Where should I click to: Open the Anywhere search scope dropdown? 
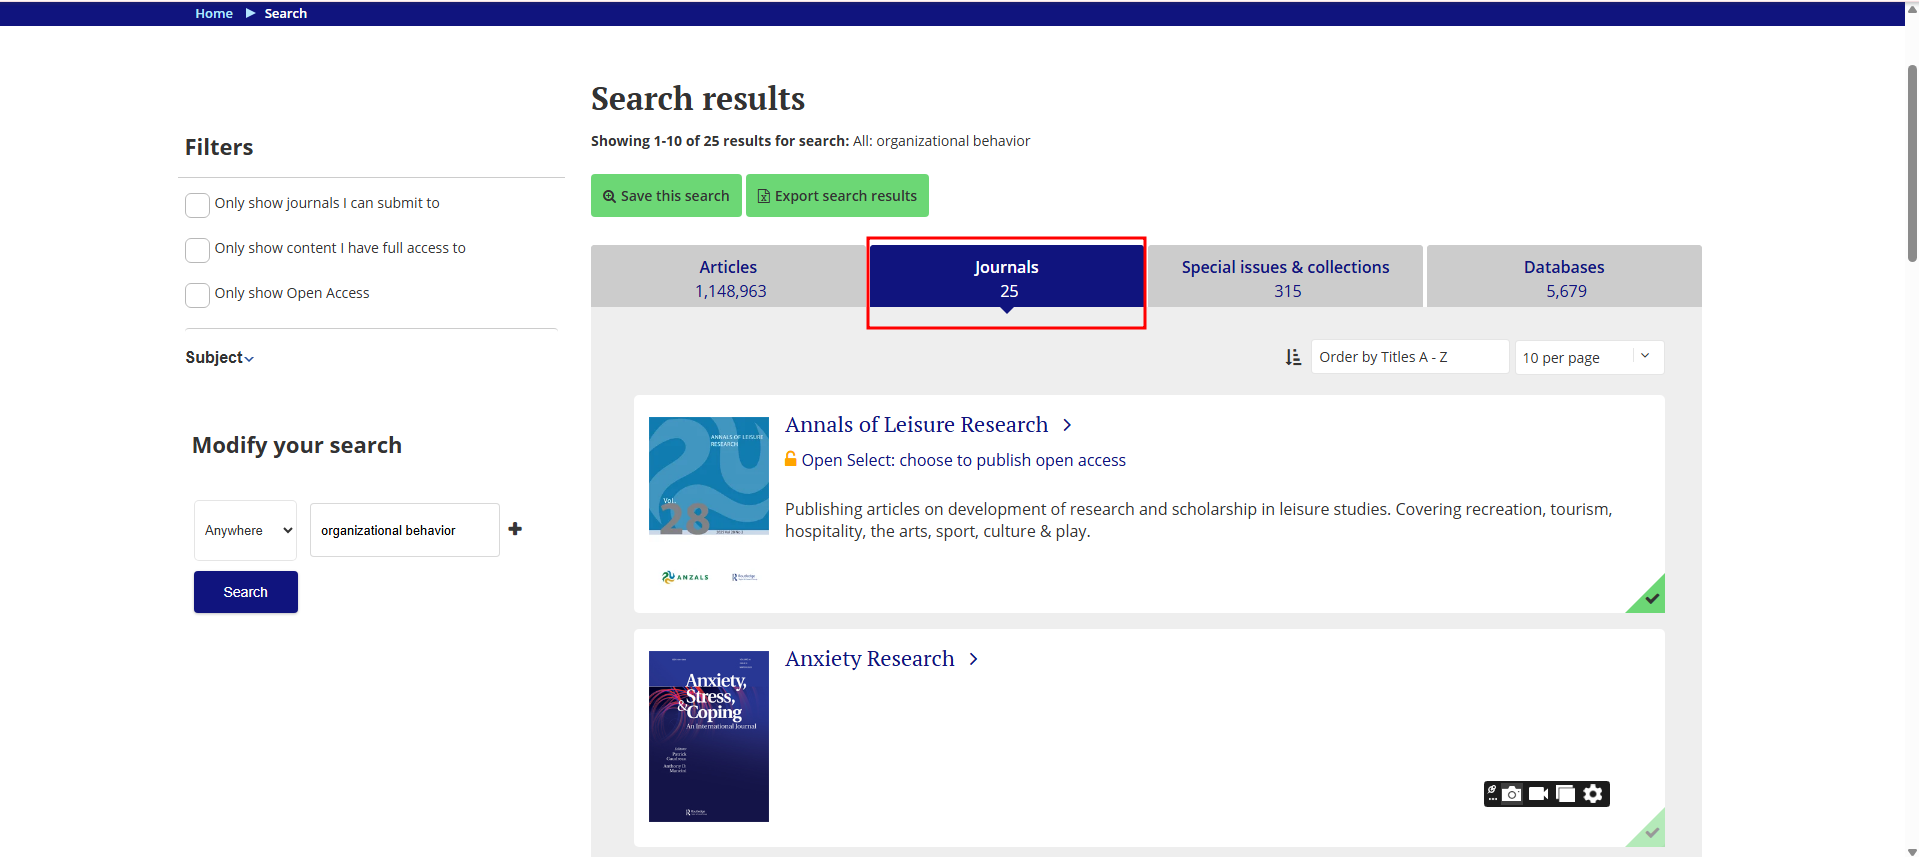[246, 530]
